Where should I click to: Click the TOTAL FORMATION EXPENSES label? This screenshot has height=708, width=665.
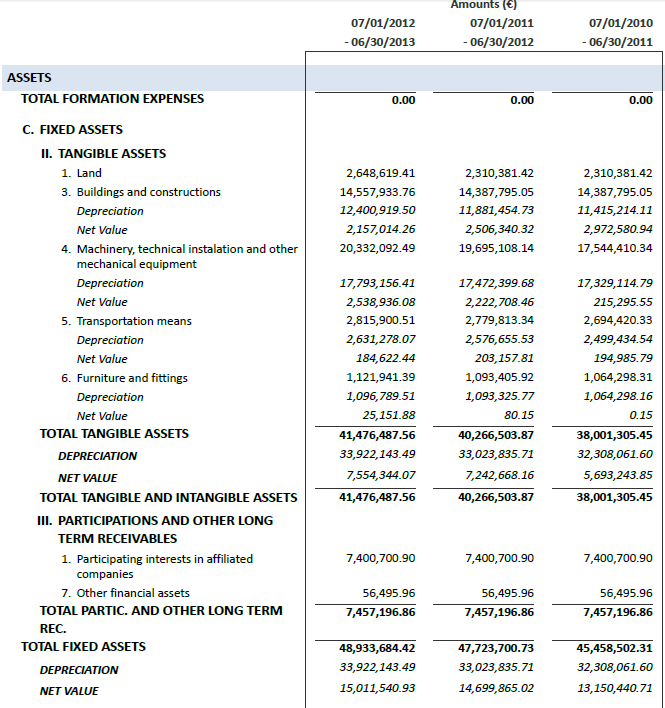point(112,99)
